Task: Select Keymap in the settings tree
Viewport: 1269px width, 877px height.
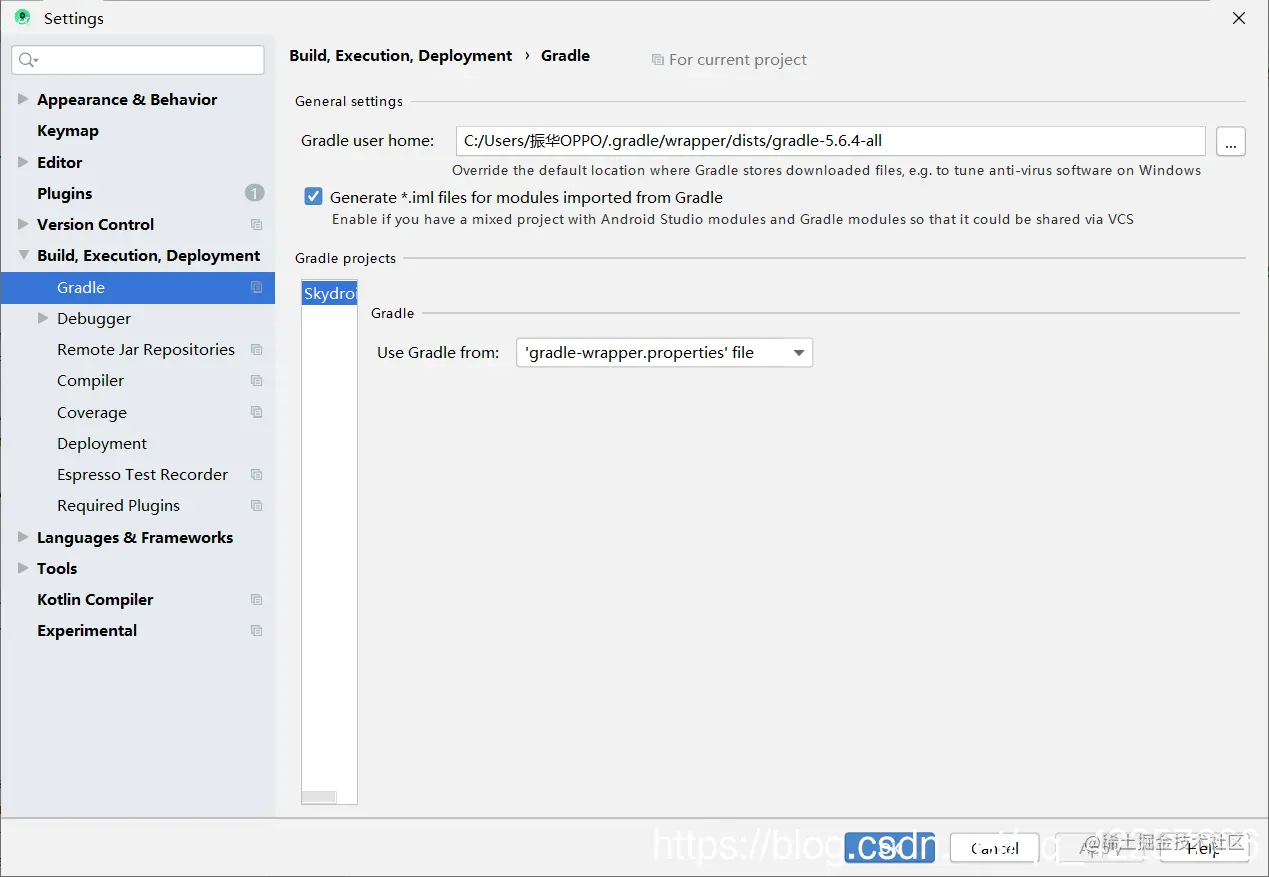Action: point(68,131)
